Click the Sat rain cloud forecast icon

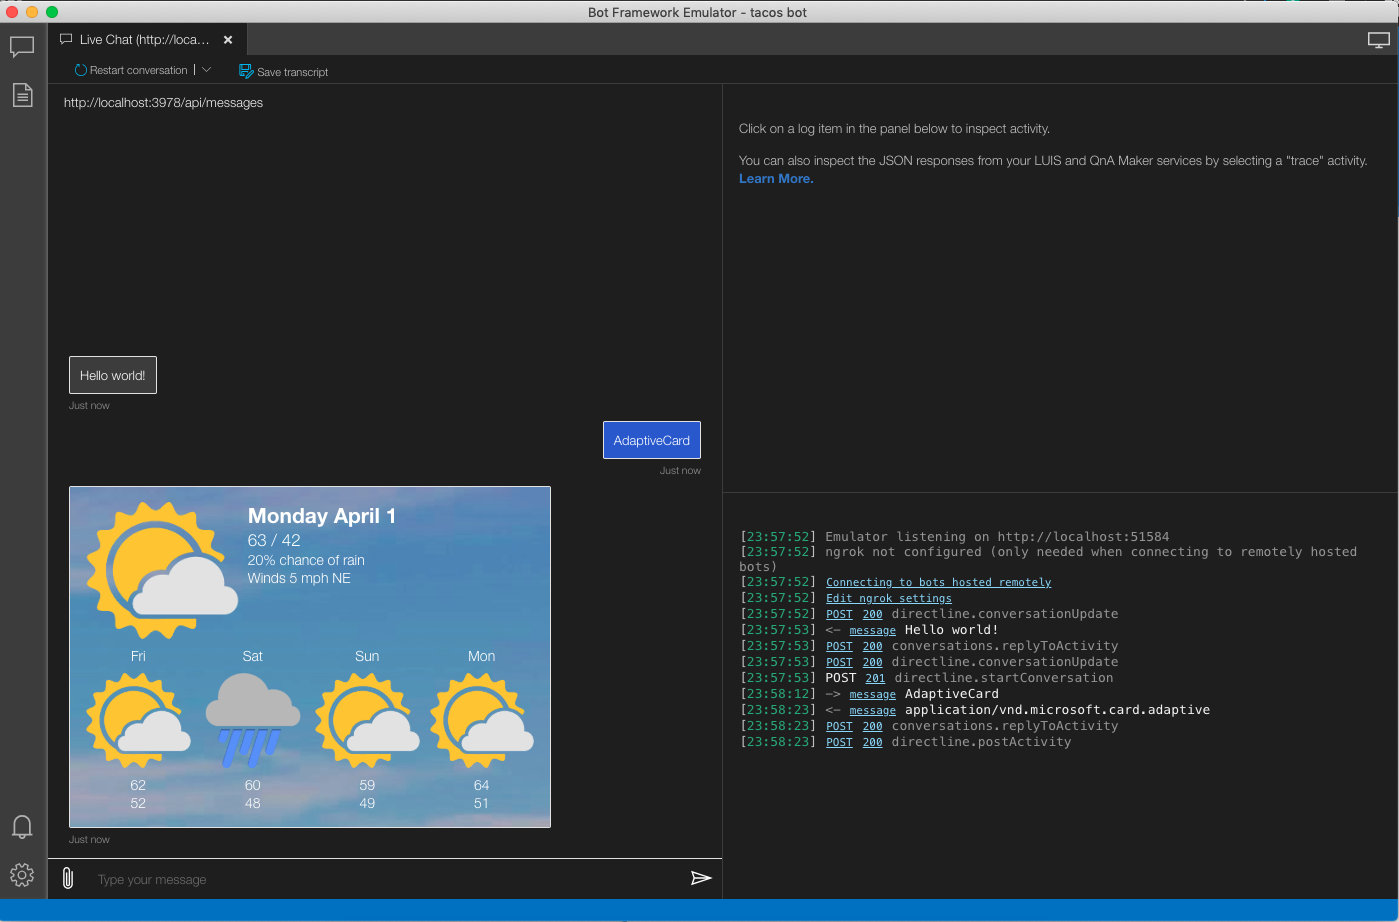click(x=253, y=720)
